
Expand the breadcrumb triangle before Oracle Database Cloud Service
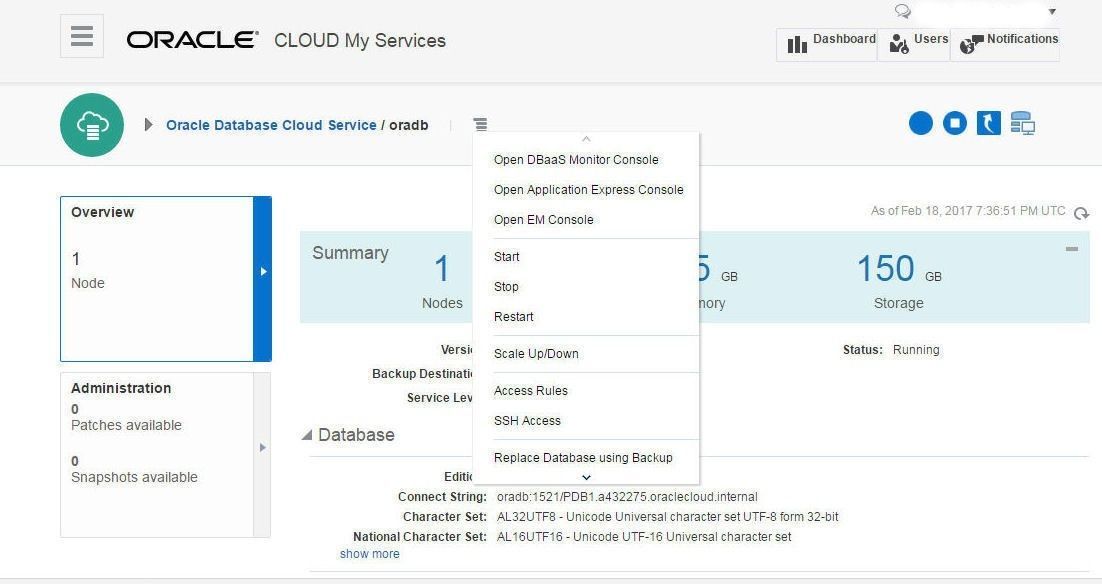(148, 124)
